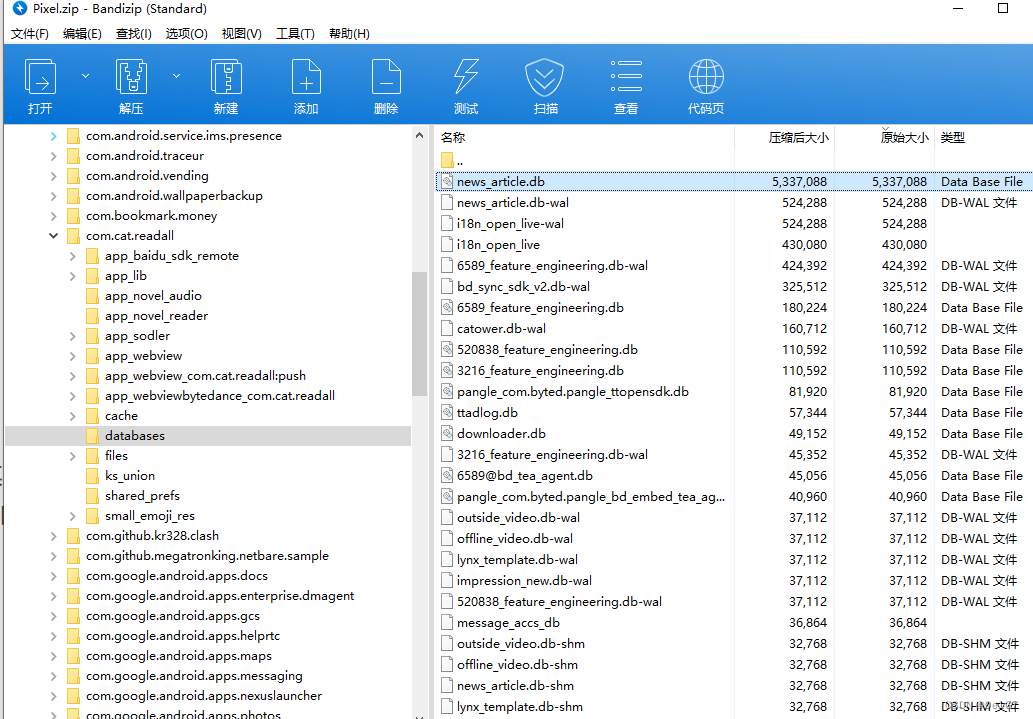Expand the app_lib folder
The image size is (1033, 719).
72,276
